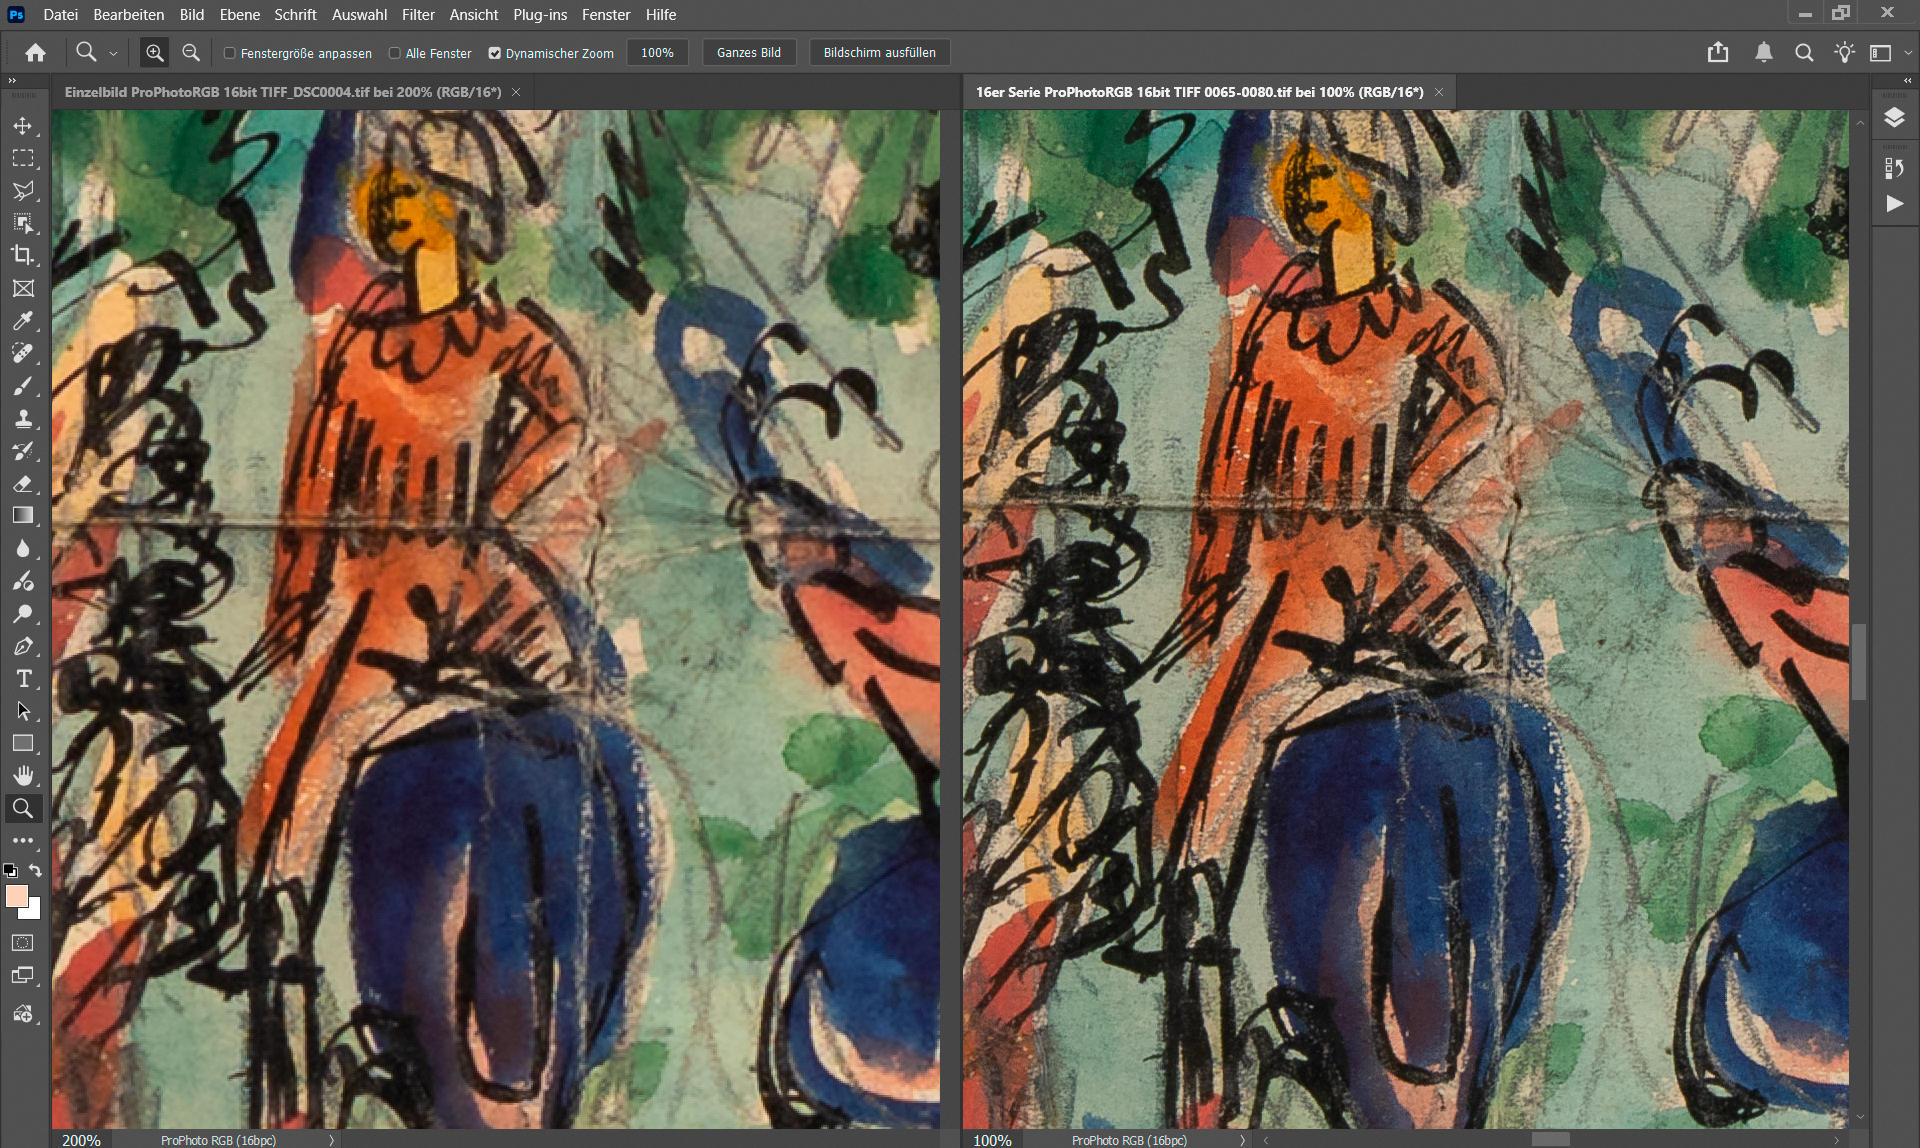Select the Gradient tool
1920x1148 pixels.
pos(23,516)
